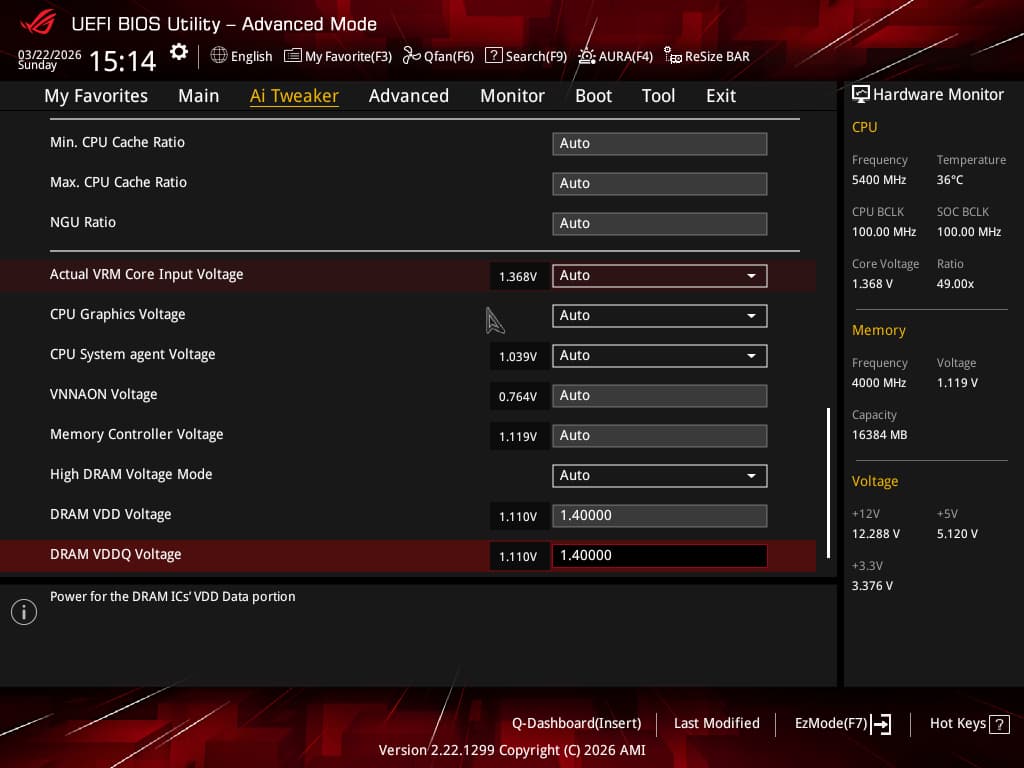
Task: Open Q-Dashboard(Insert)
Action: tap(576, 724)
